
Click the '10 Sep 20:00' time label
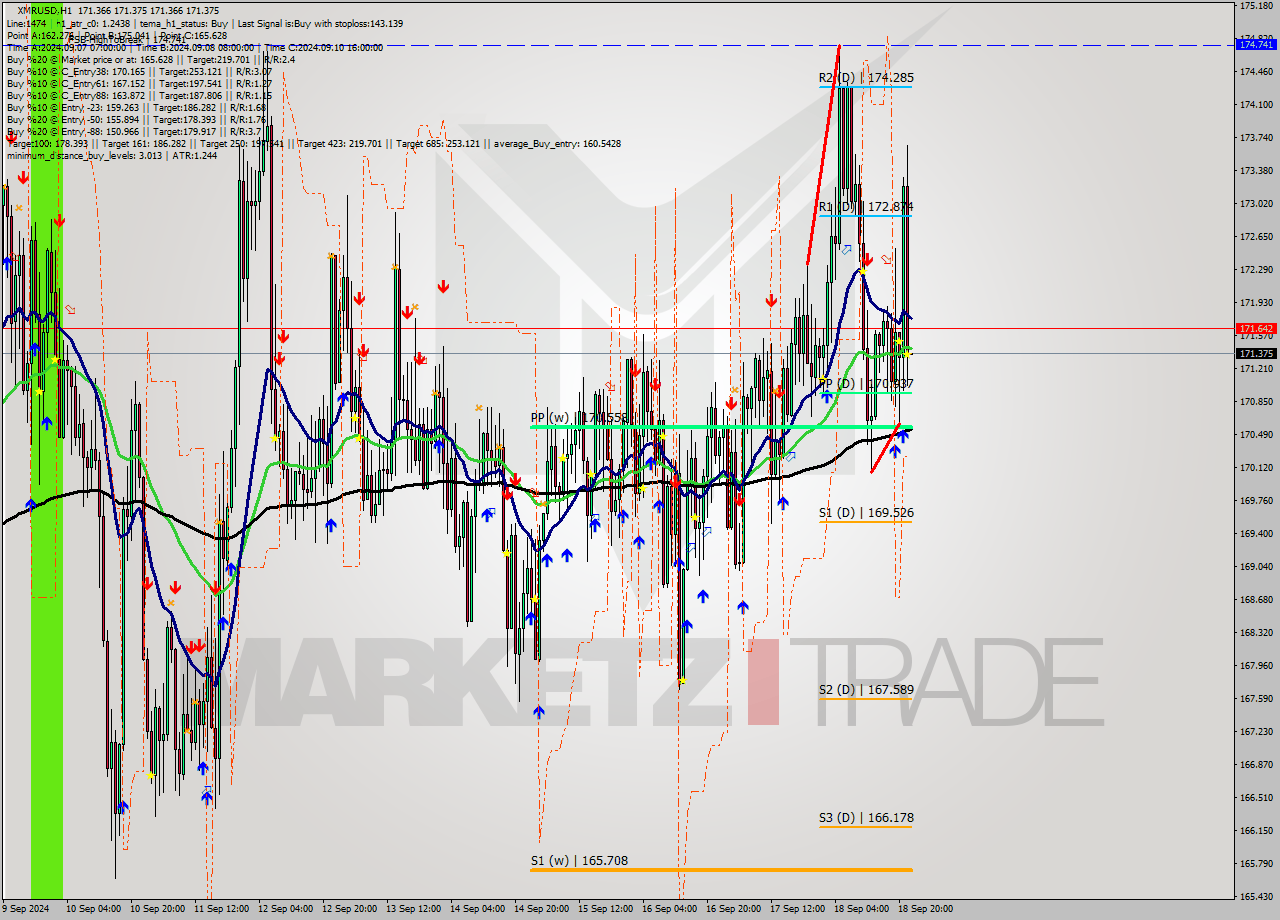[157, 909]
